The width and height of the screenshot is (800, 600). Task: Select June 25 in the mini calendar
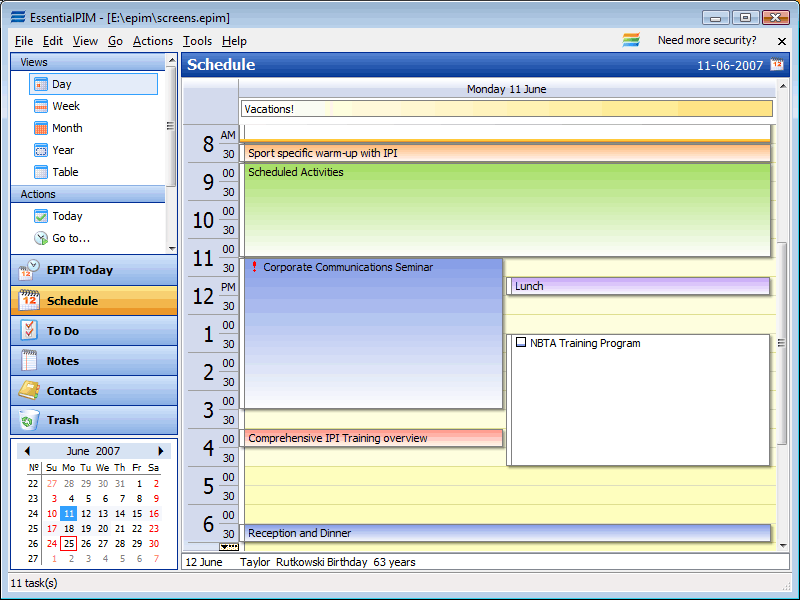pyautogui.click(x=69, y=544)
